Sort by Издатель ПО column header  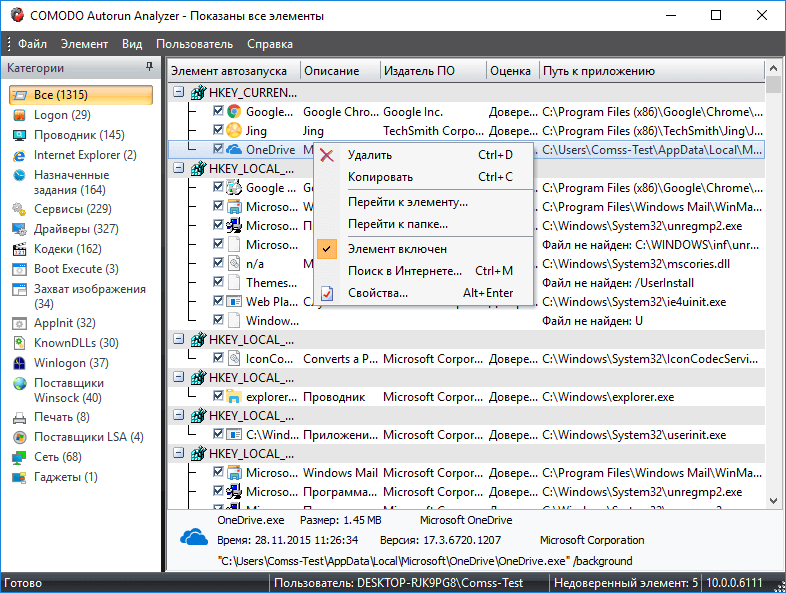[434, 71]
